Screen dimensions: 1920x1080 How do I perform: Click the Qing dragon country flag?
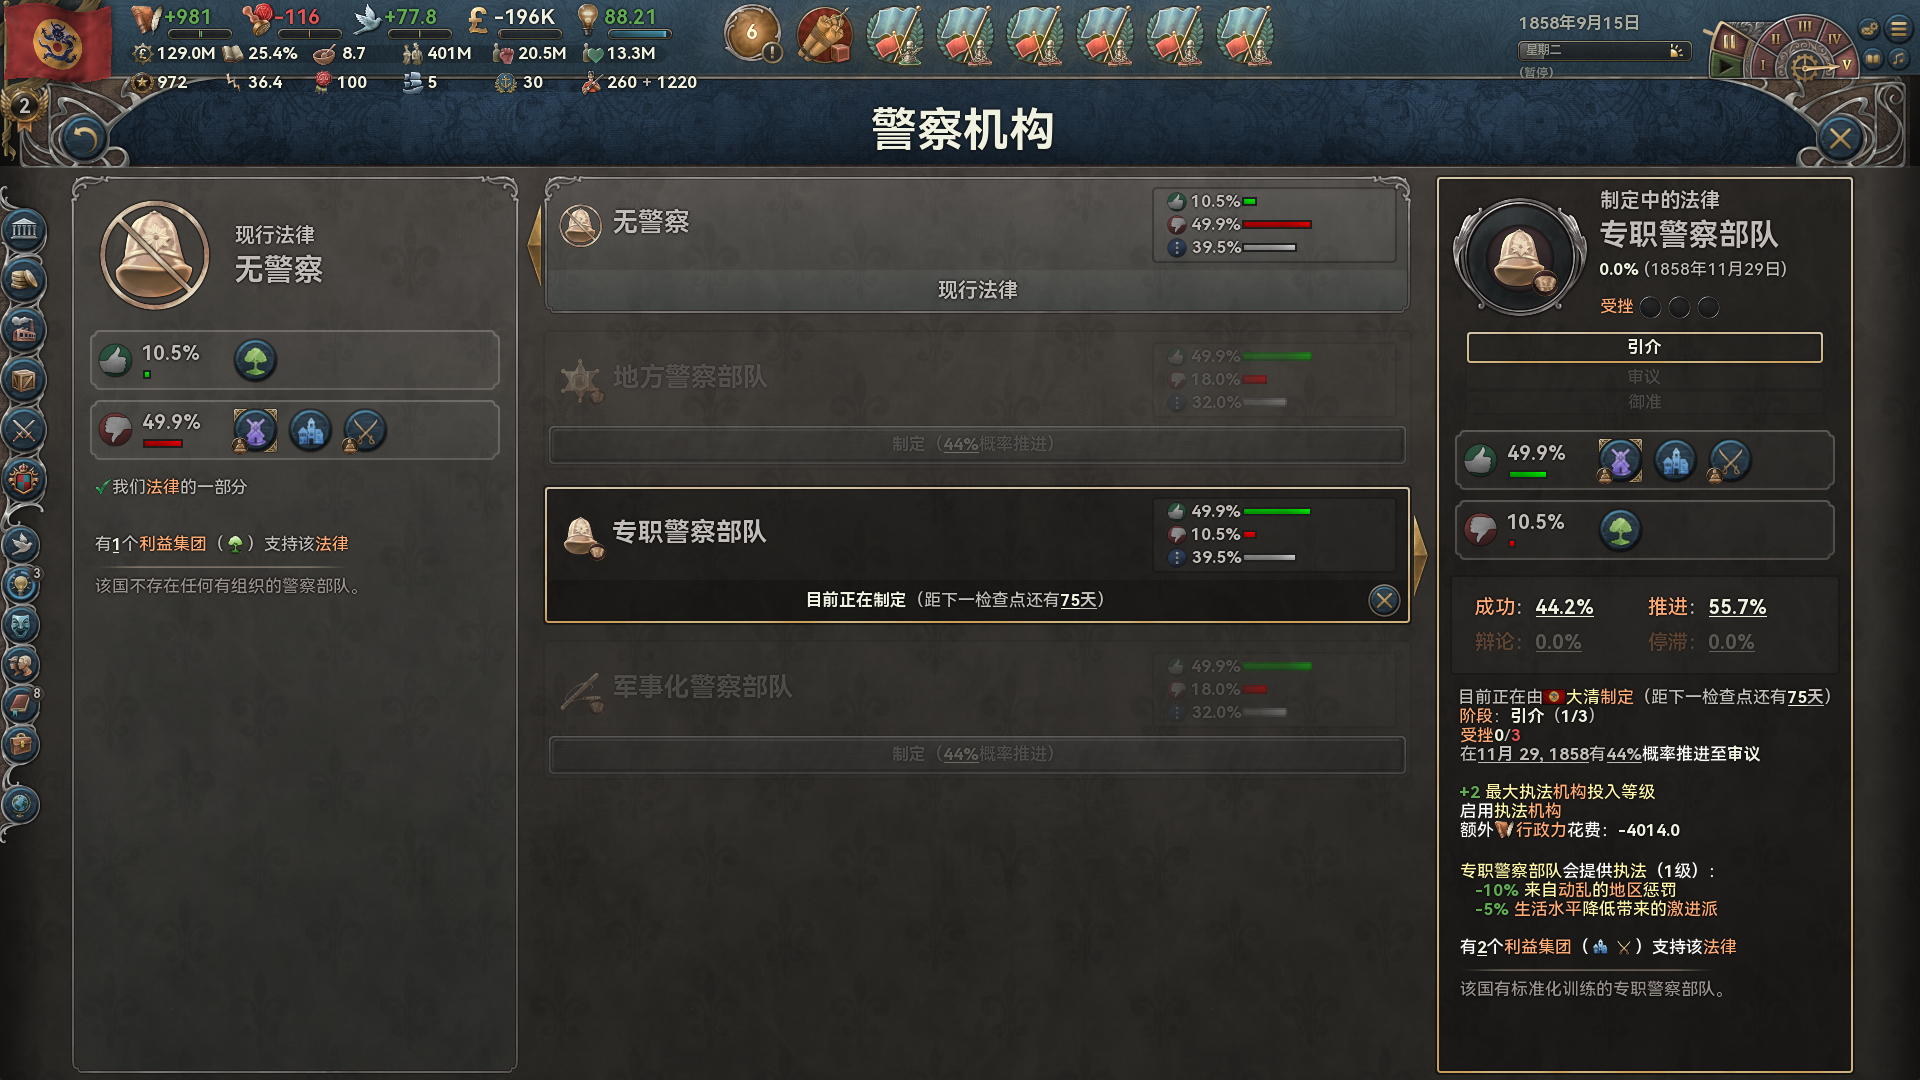57,42
